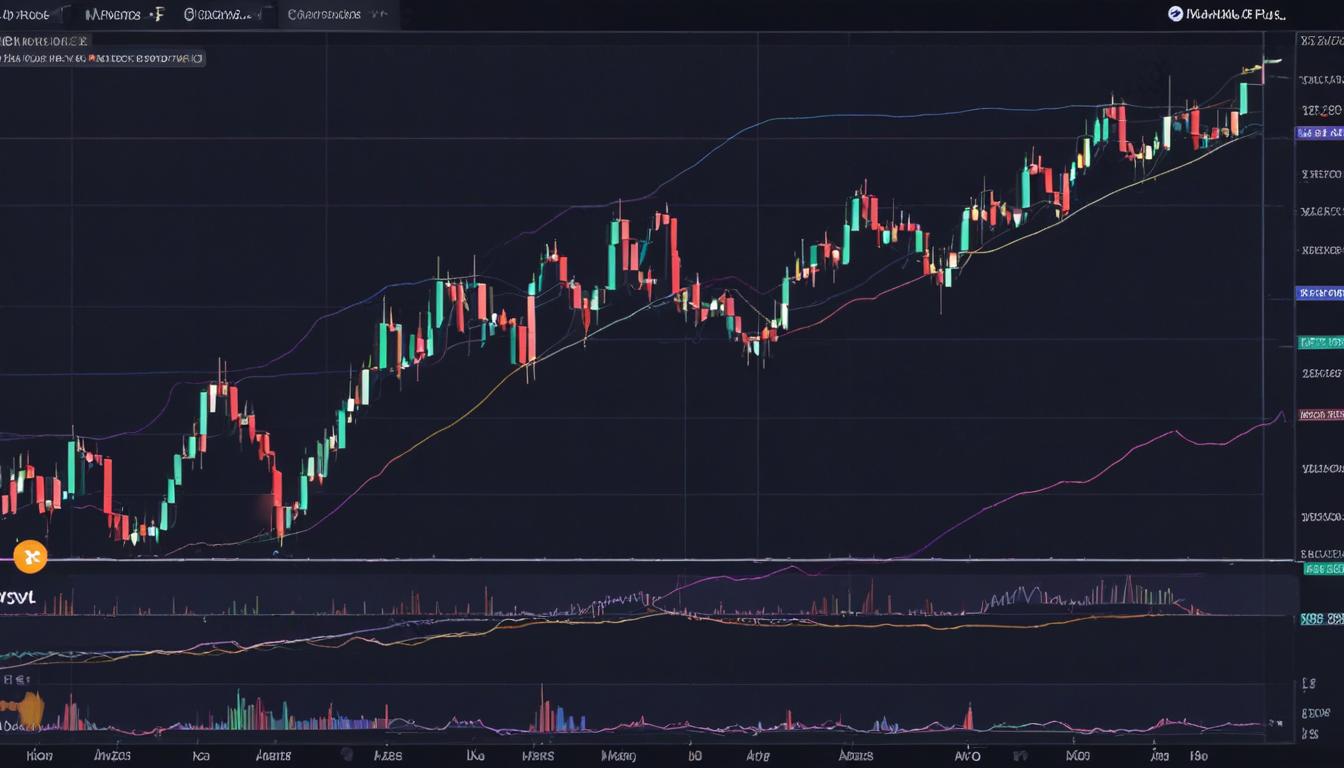Click the teal highlighted price label on right axis
The width and height of the screenshot is (1344, 768).
(x=1318, y=343)
